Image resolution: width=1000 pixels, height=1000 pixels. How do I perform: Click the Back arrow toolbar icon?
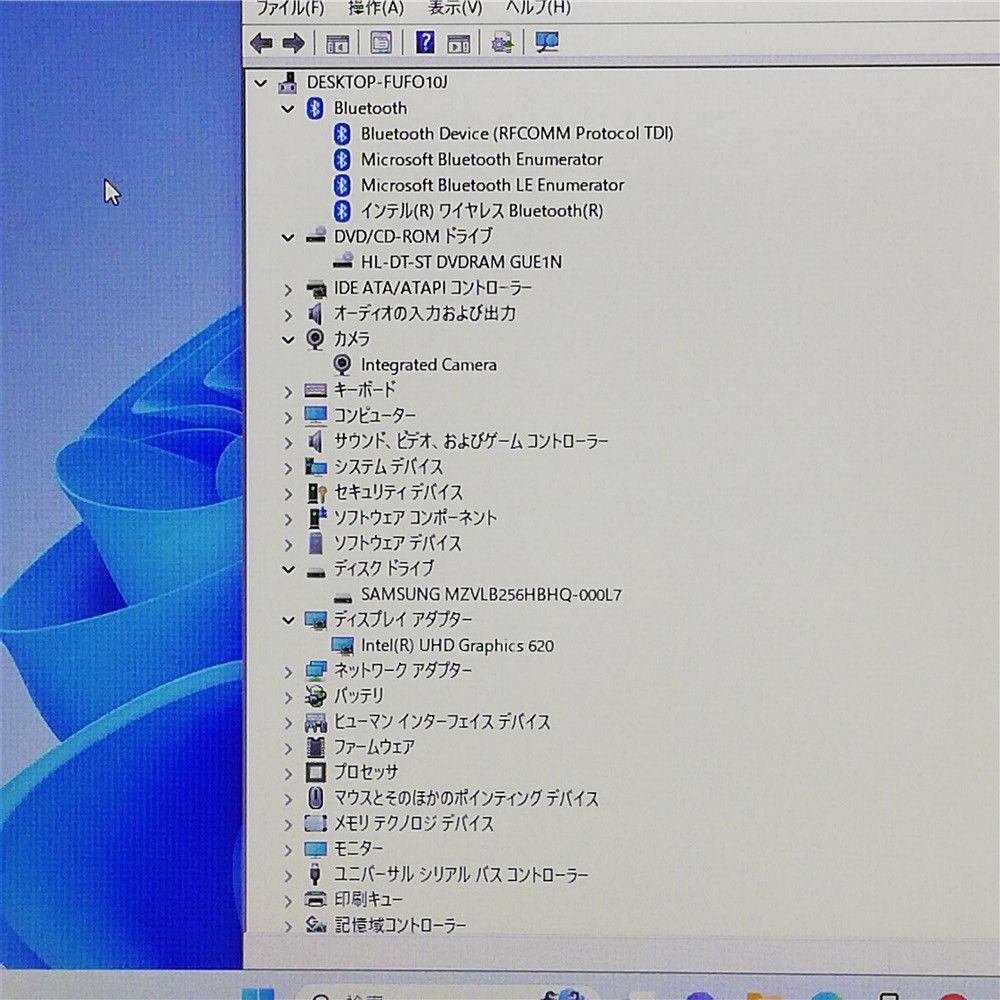point(261,43)
